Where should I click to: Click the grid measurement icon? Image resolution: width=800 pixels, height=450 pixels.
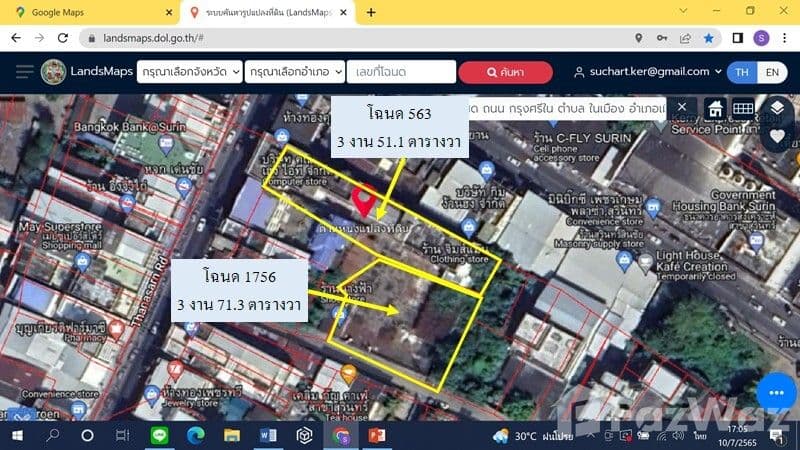tap(743, 108)
